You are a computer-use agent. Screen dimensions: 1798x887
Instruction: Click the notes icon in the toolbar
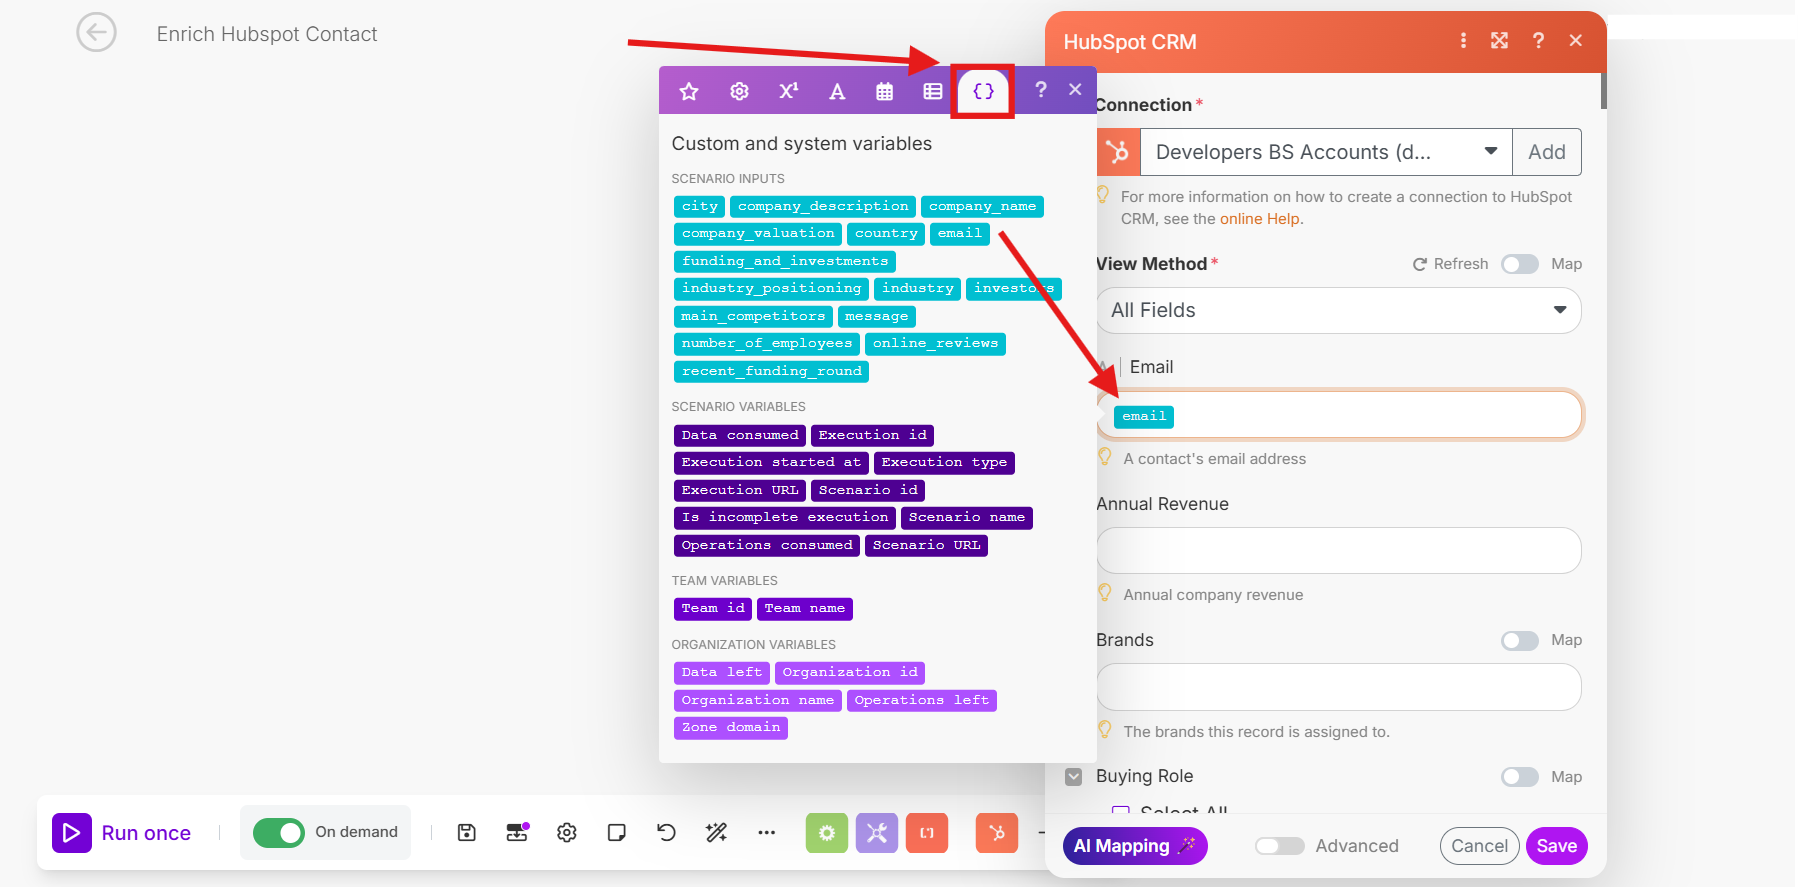617,832
